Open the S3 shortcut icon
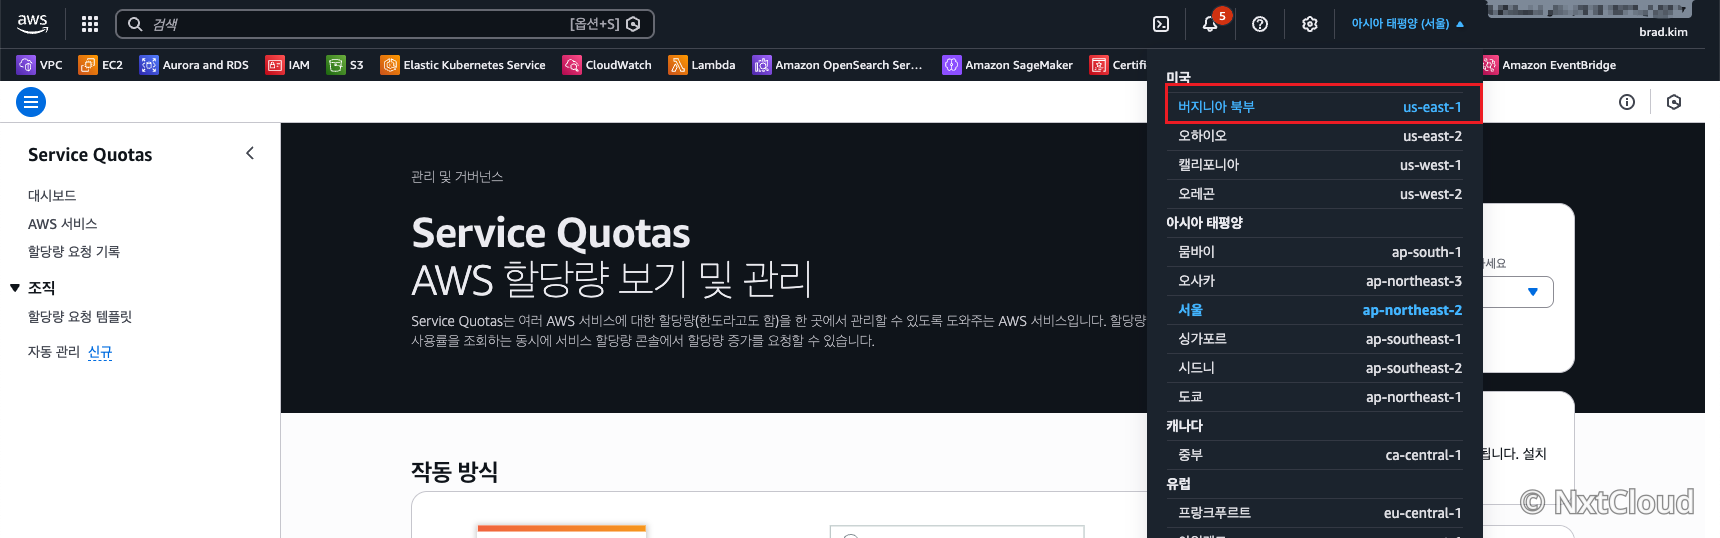Viewport: 1720px width, 538px height. pos(336,65)
